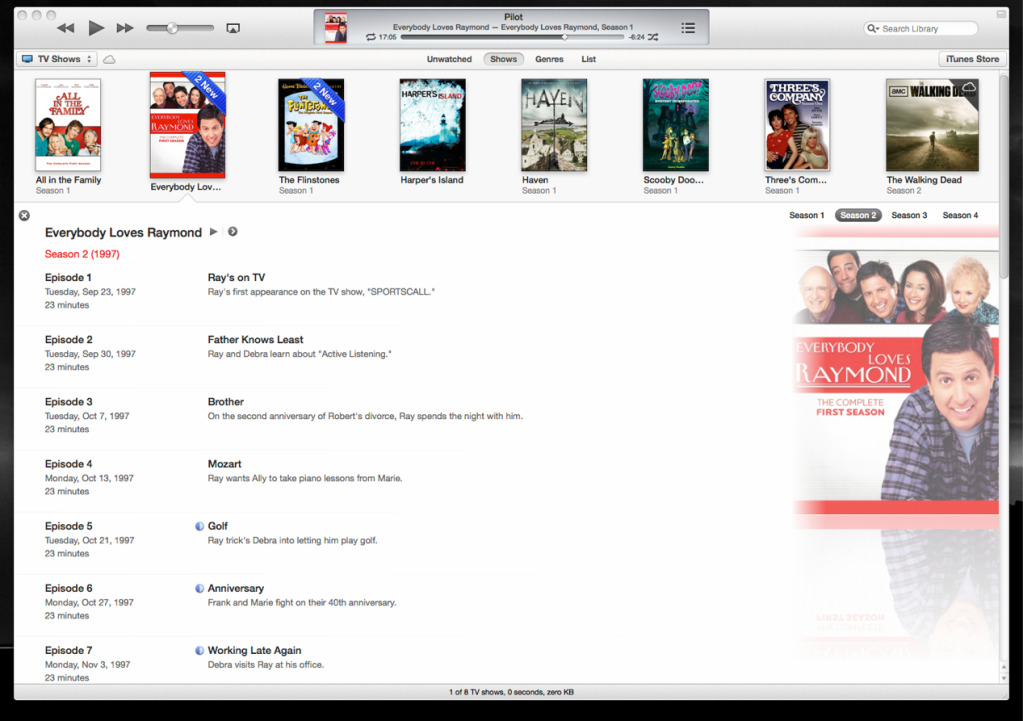Click Episode 4 label
The image size is (1023, 721).
point(69,464)
